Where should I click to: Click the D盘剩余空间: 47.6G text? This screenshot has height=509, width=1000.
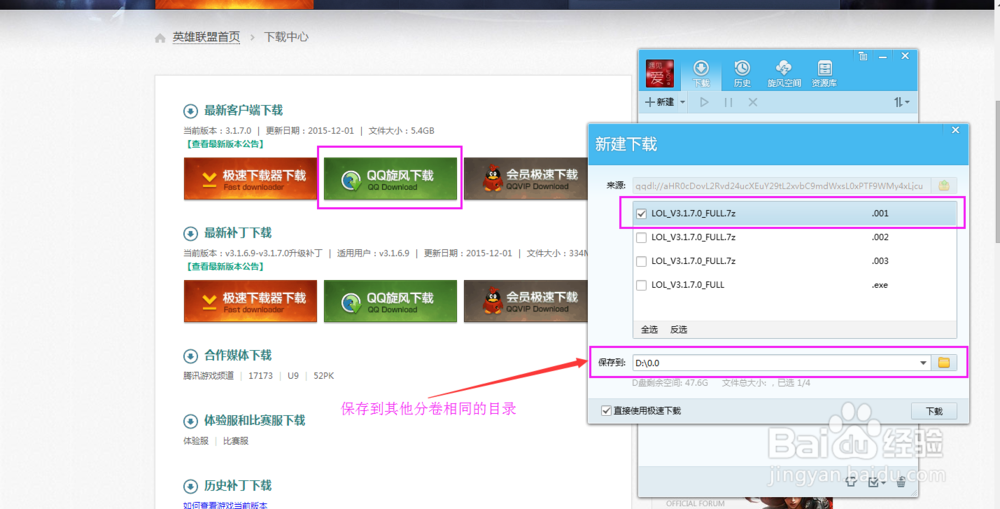(x=670, y=383)
